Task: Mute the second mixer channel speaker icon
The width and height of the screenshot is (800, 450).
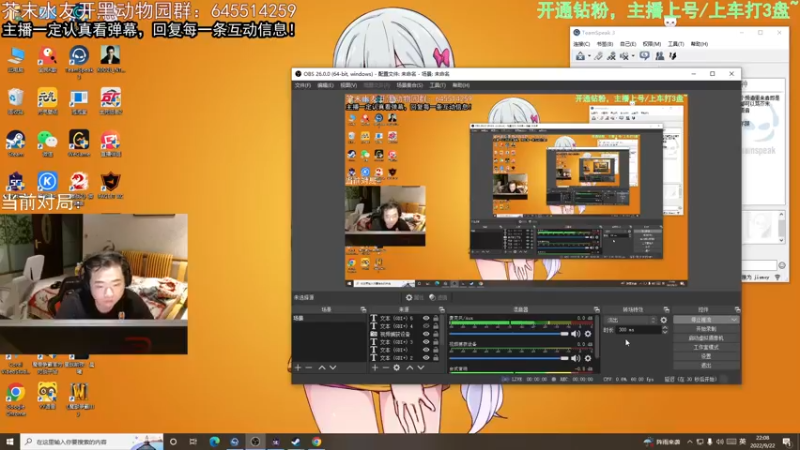Action: point(576,358)
